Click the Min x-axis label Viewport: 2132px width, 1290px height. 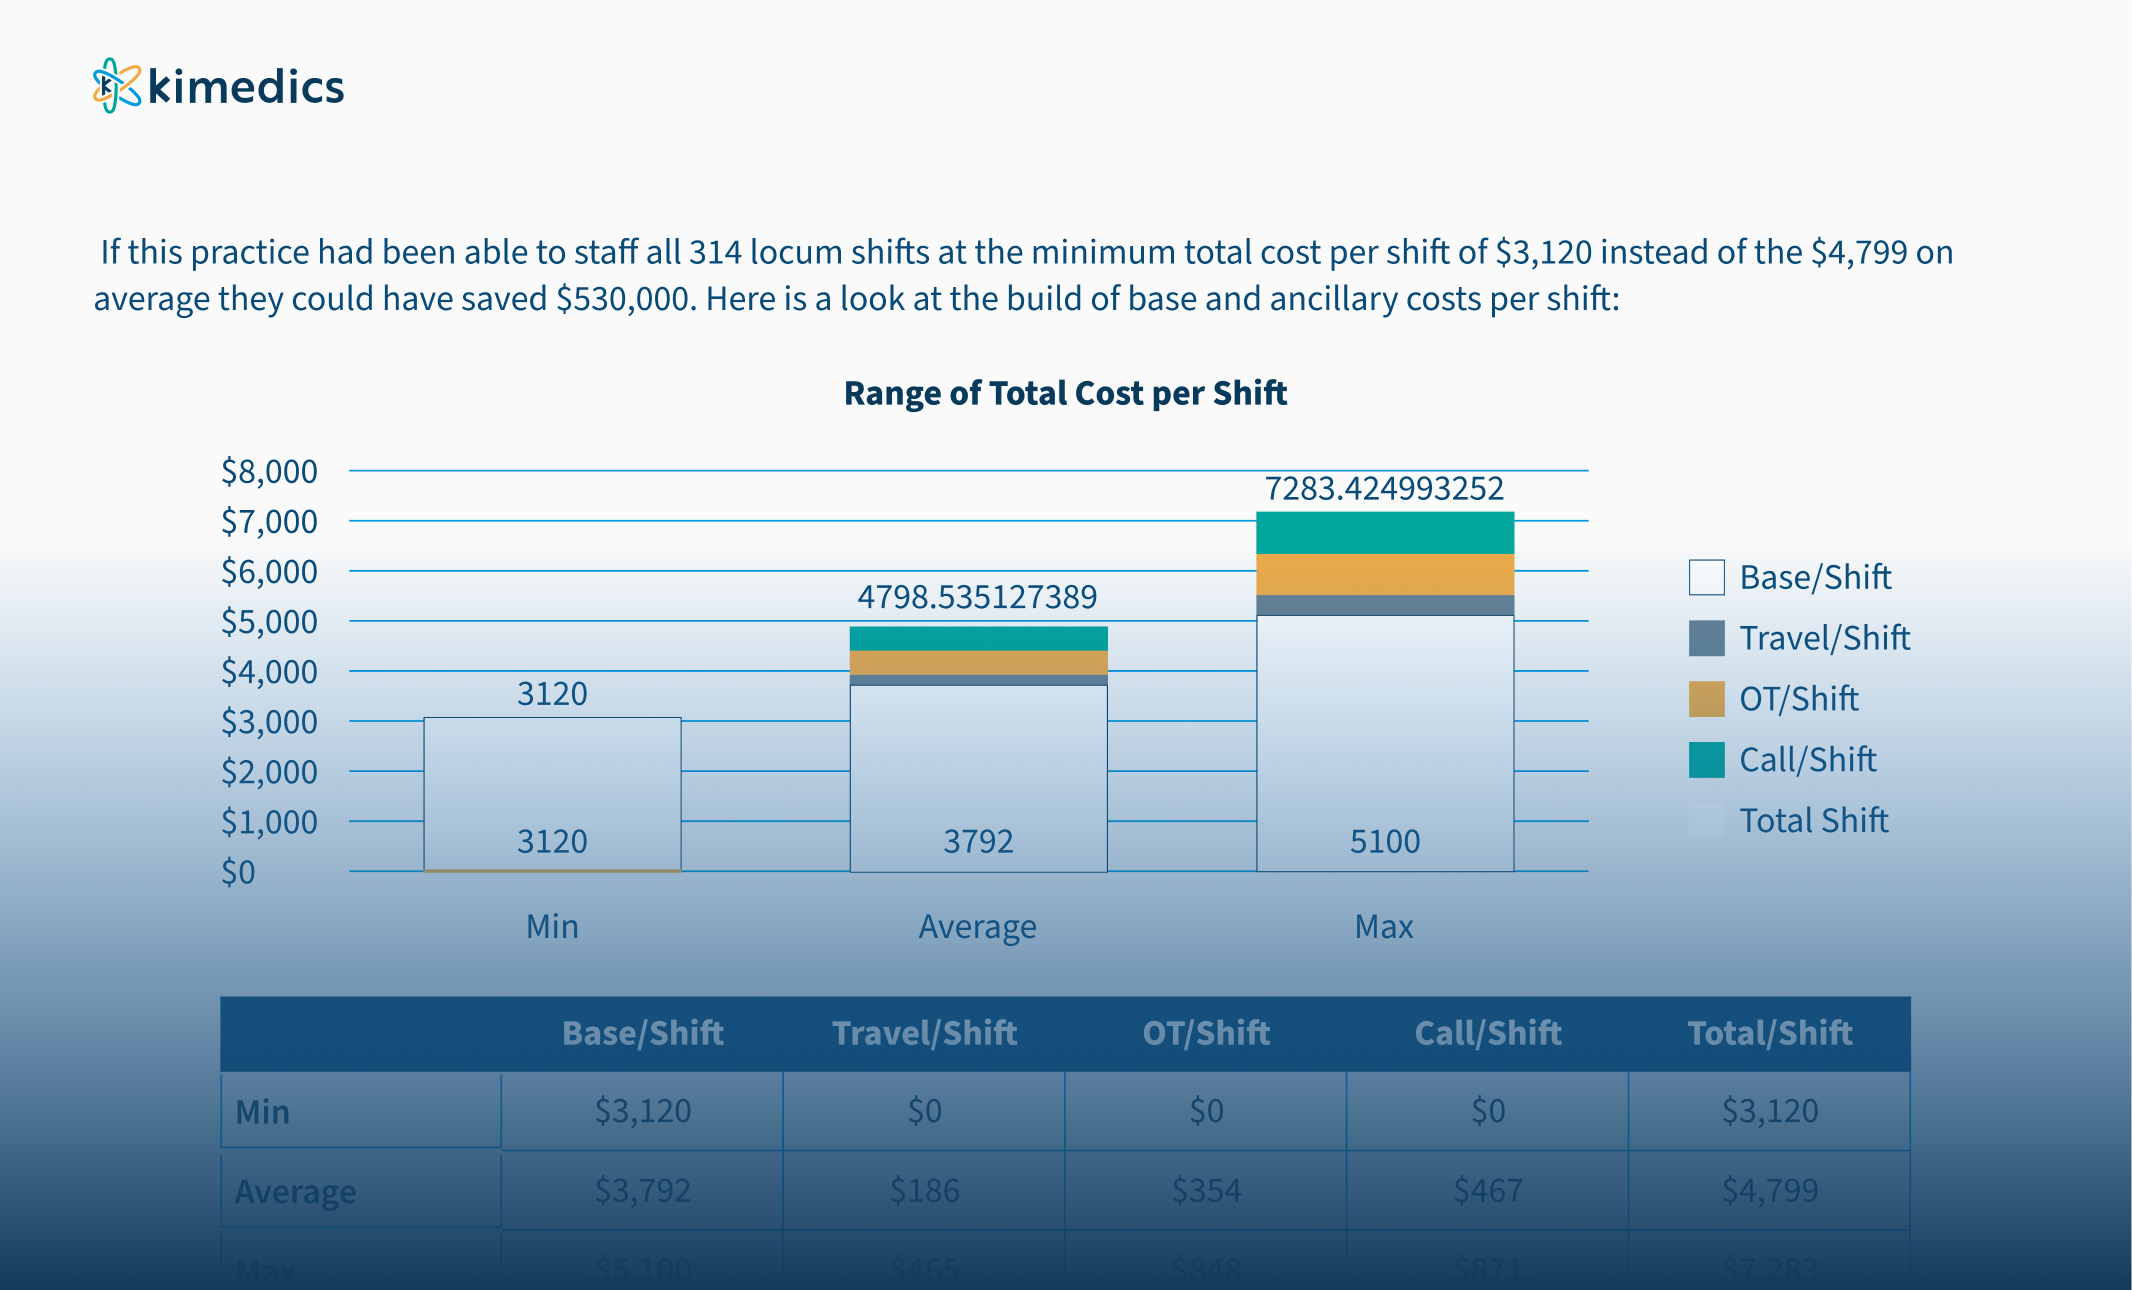(x=552, y=927)
